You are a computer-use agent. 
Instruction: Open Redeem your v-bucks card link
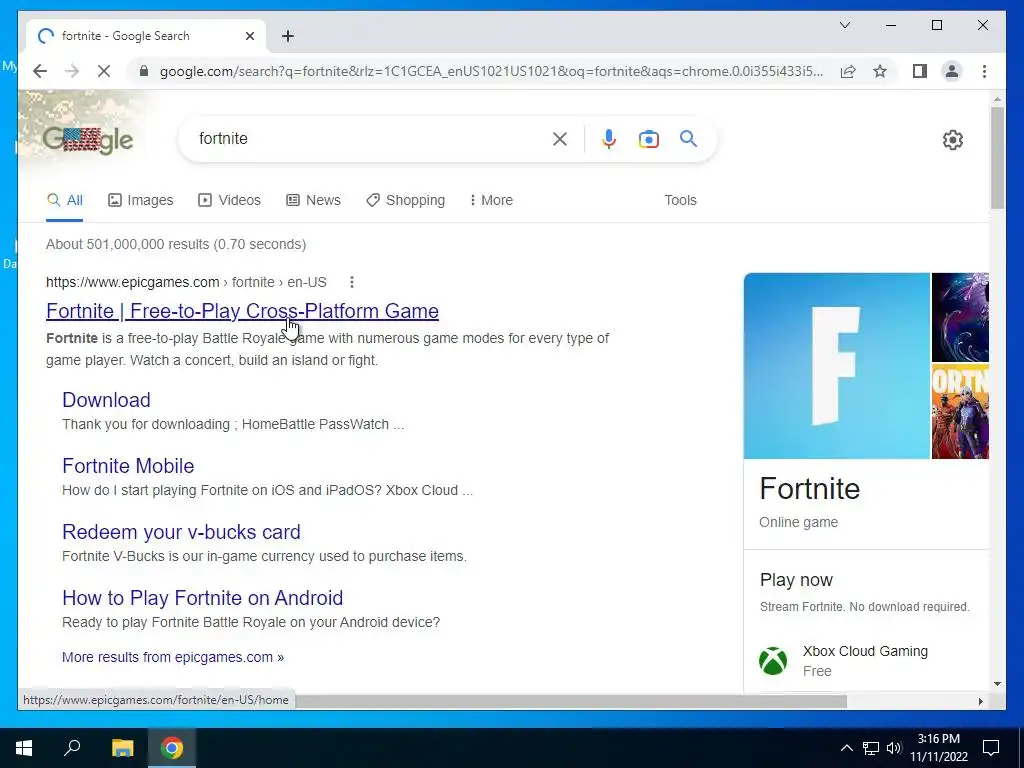coord(182,532)
